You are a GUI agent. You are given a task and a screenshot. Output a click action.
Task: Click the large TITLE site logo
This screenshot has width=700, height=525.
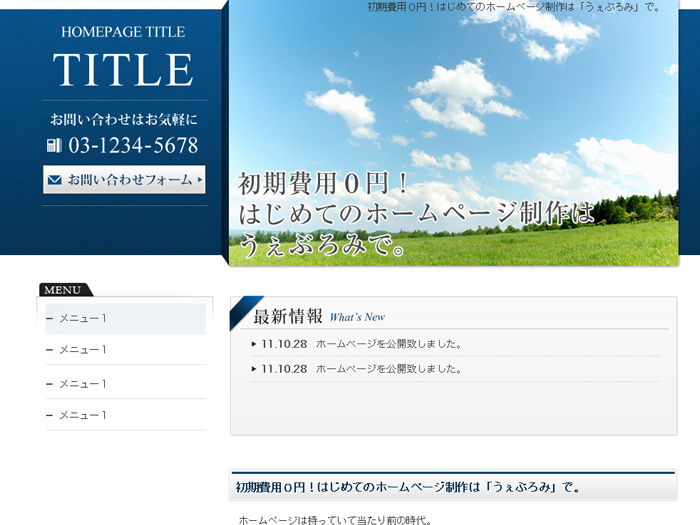coord(123,70)
